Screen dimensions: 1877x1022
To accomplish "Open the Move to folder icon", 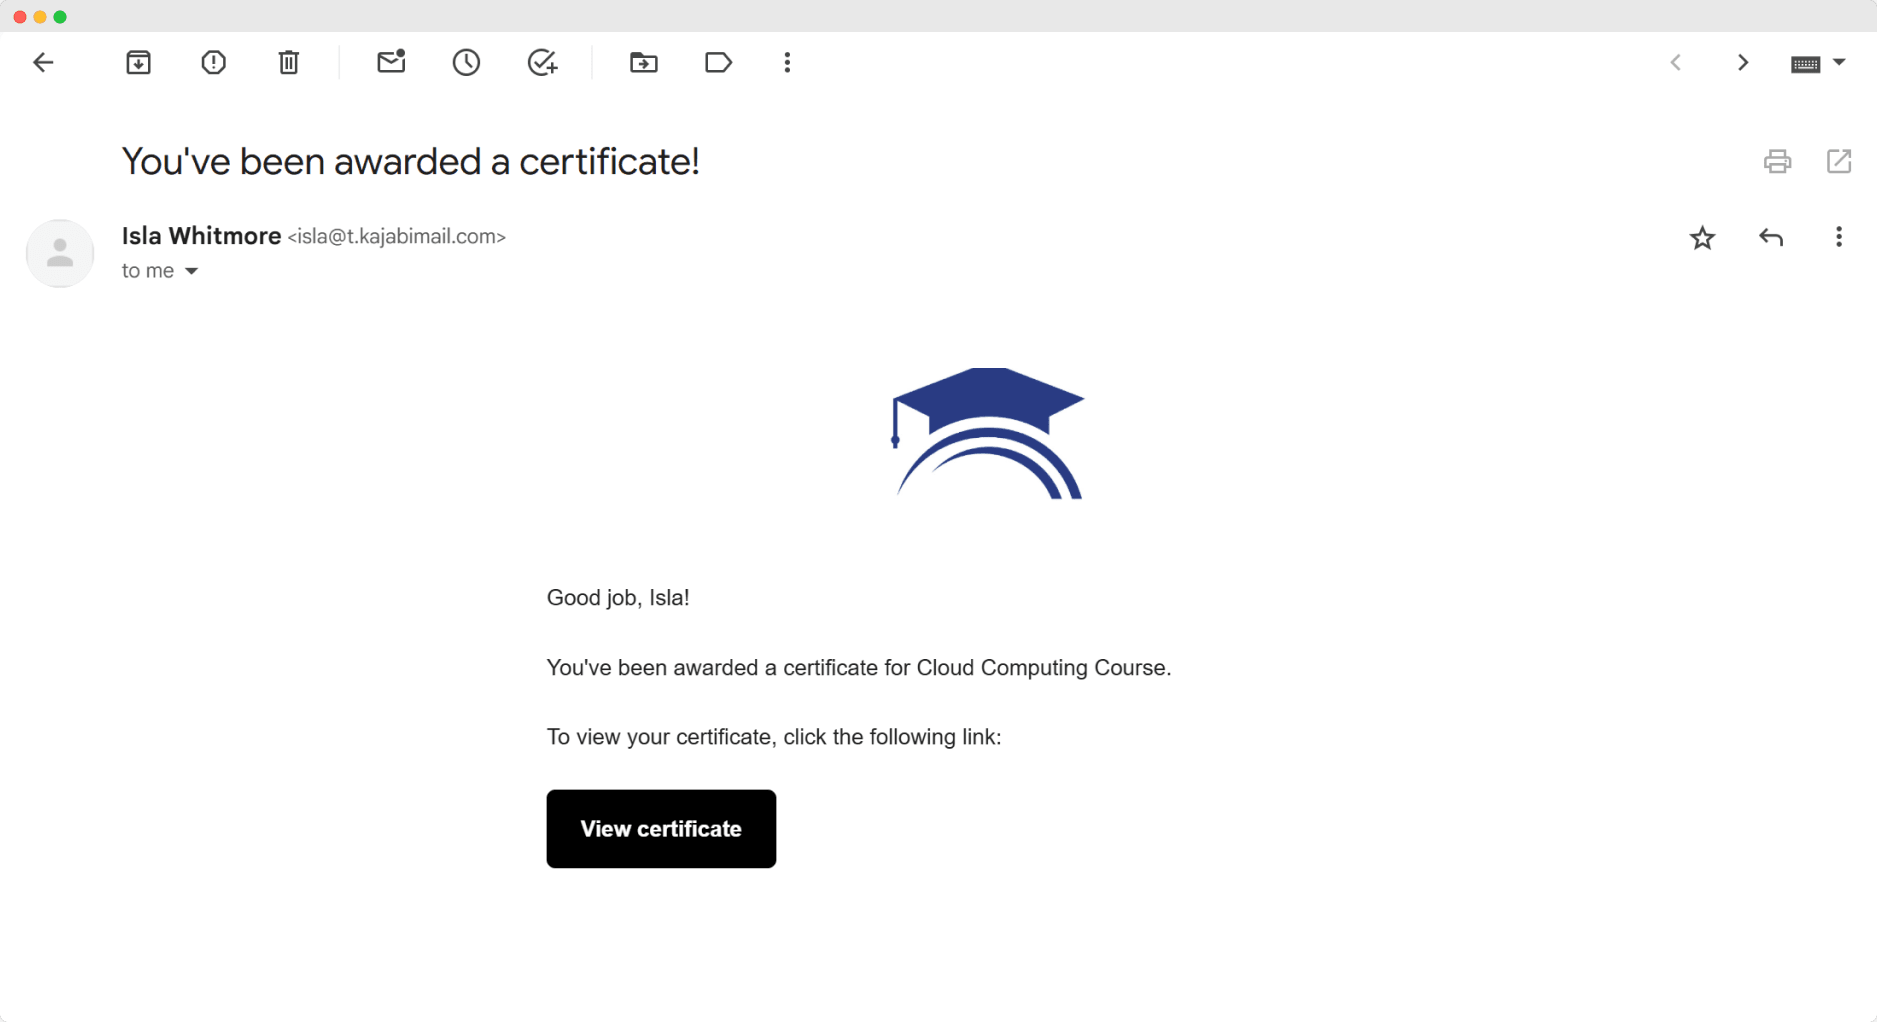I will tap(644, 63).
